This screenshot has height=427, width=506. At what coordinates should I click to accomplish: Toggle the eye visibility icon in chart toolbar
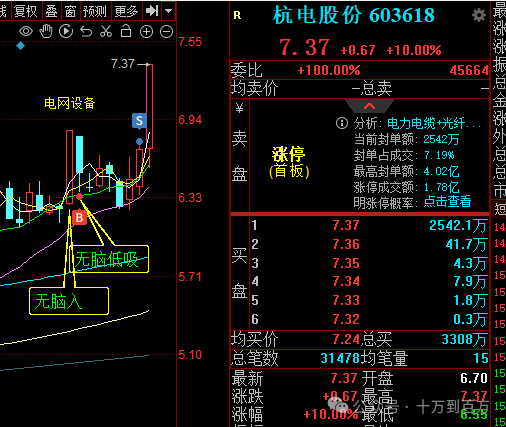(x=26, y=31)
